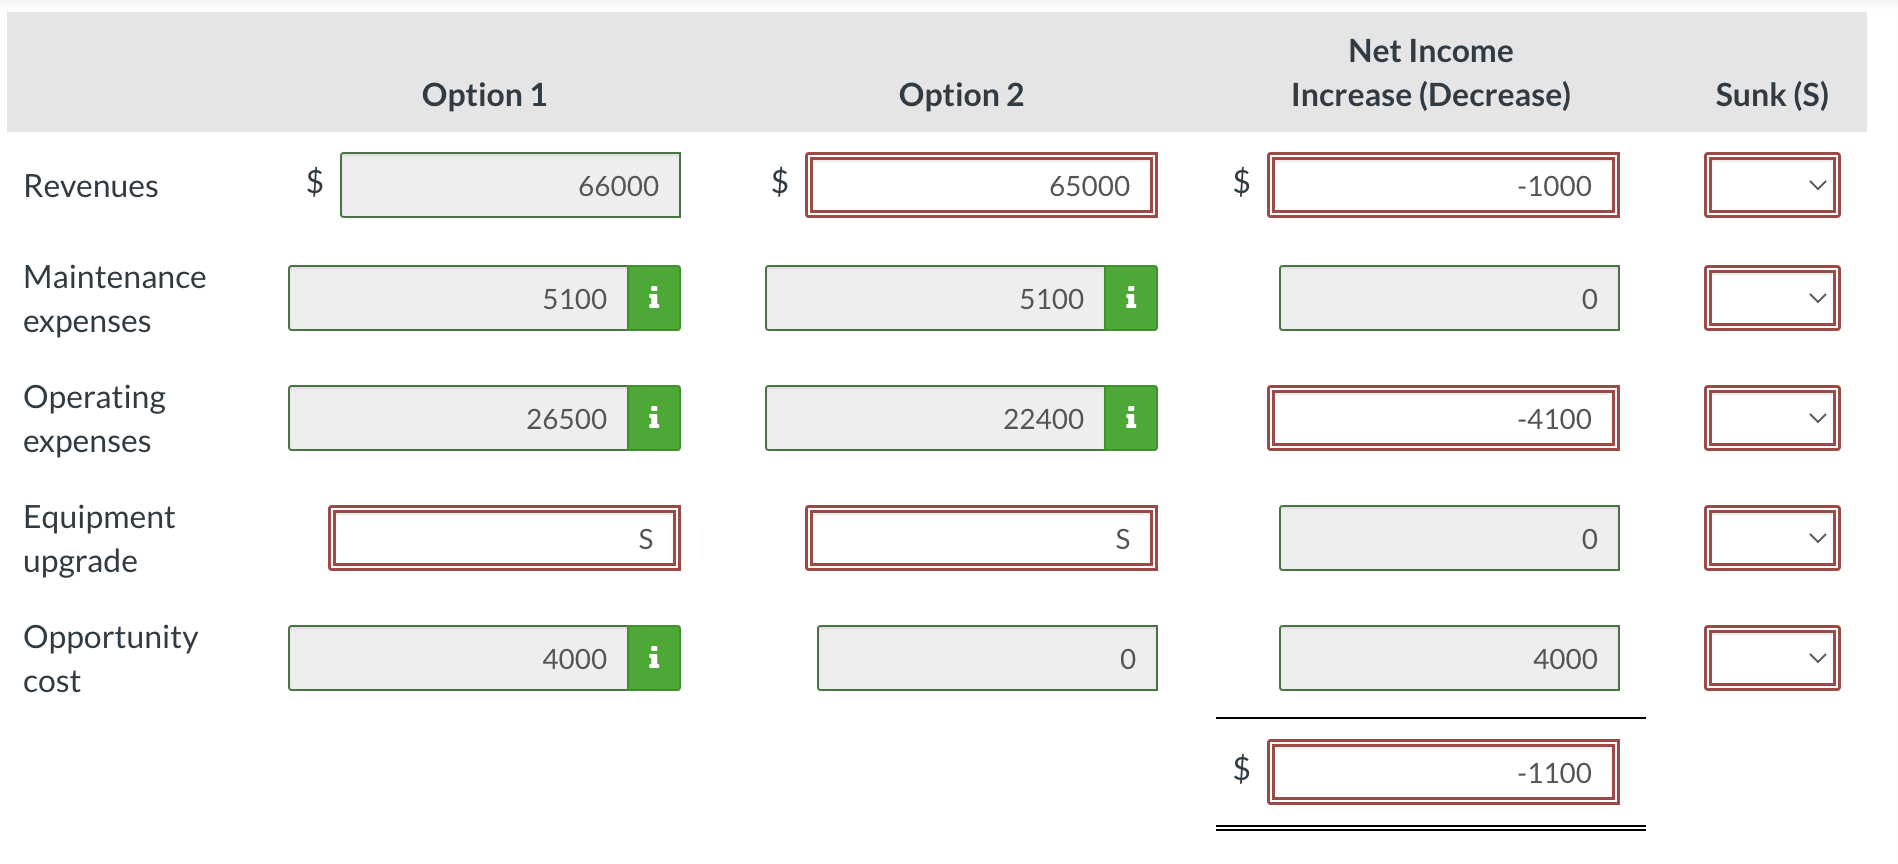
Task: Click the Equipment upgrade Option 2 input field
Action: 980,537
